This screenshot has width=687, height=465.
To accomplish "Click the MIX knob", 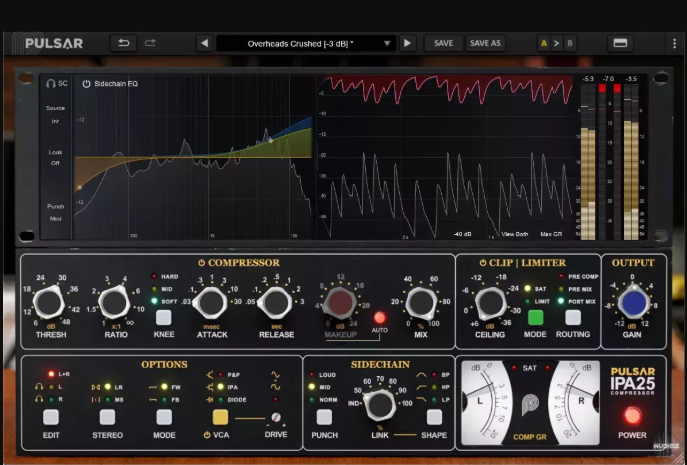I will (421, 303).
